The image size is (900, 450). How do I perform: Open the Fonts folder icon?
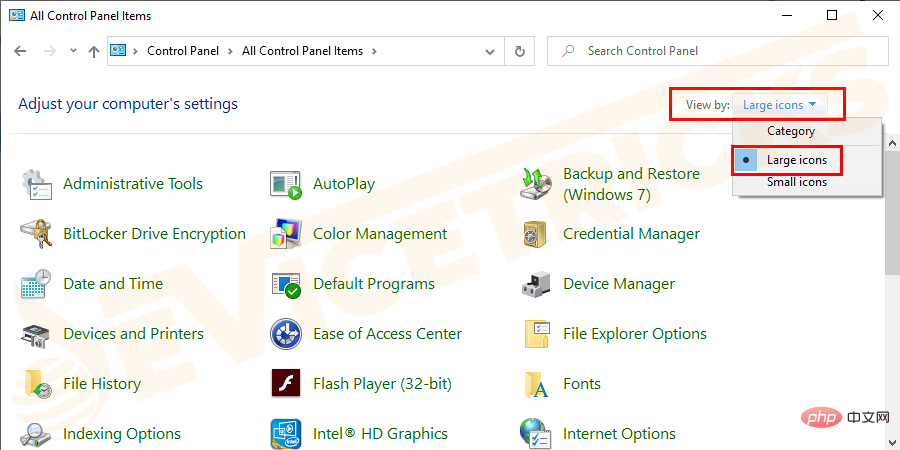[x=536, y=384]
